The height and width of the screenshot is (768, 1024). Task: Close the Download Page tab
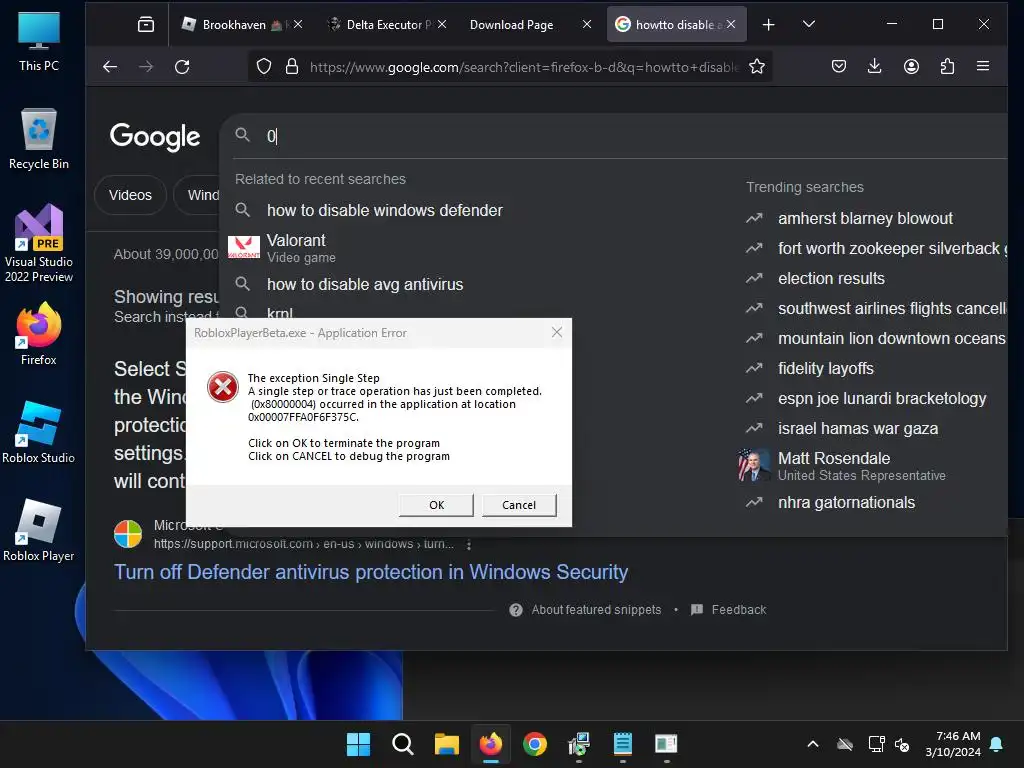click(587, 24)
